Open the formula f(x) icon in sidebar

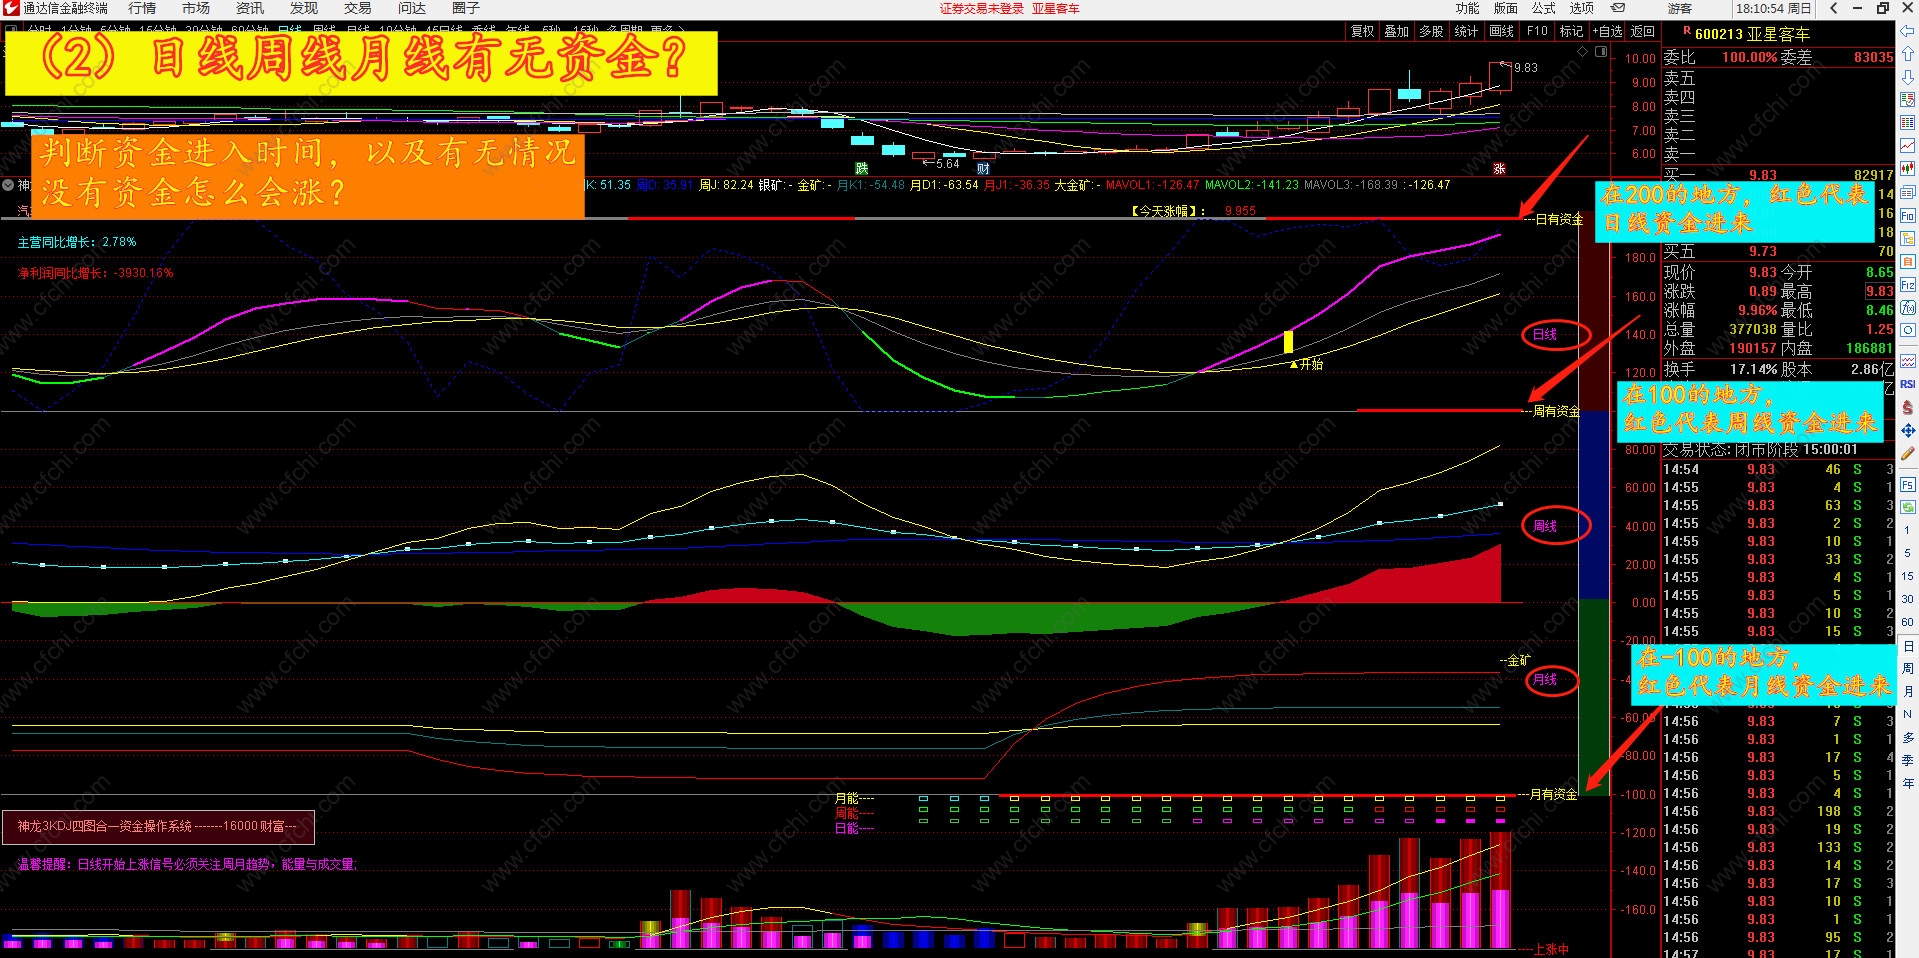coord(1908,308)
